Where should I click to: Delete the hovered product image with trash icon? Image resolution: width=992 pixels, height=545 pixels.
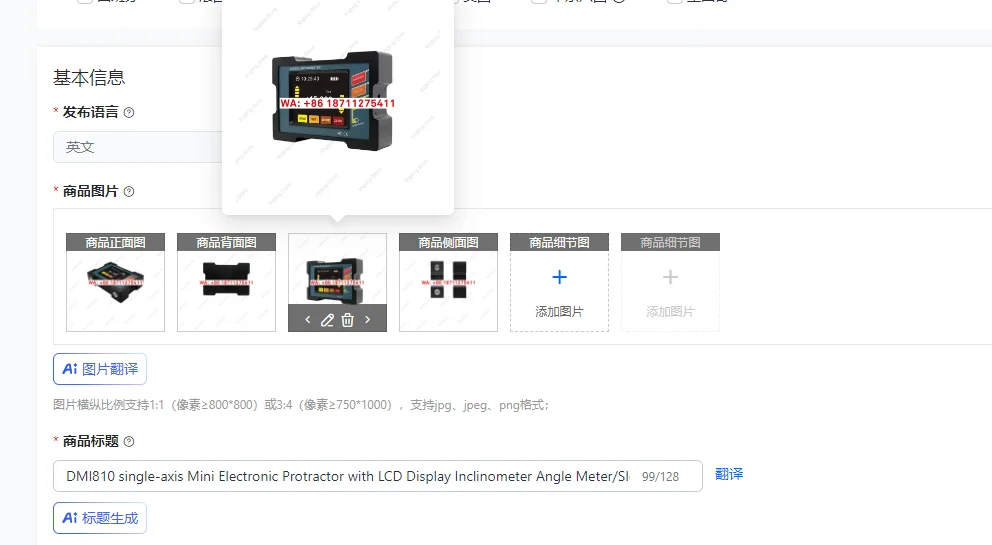pos(347,320)
